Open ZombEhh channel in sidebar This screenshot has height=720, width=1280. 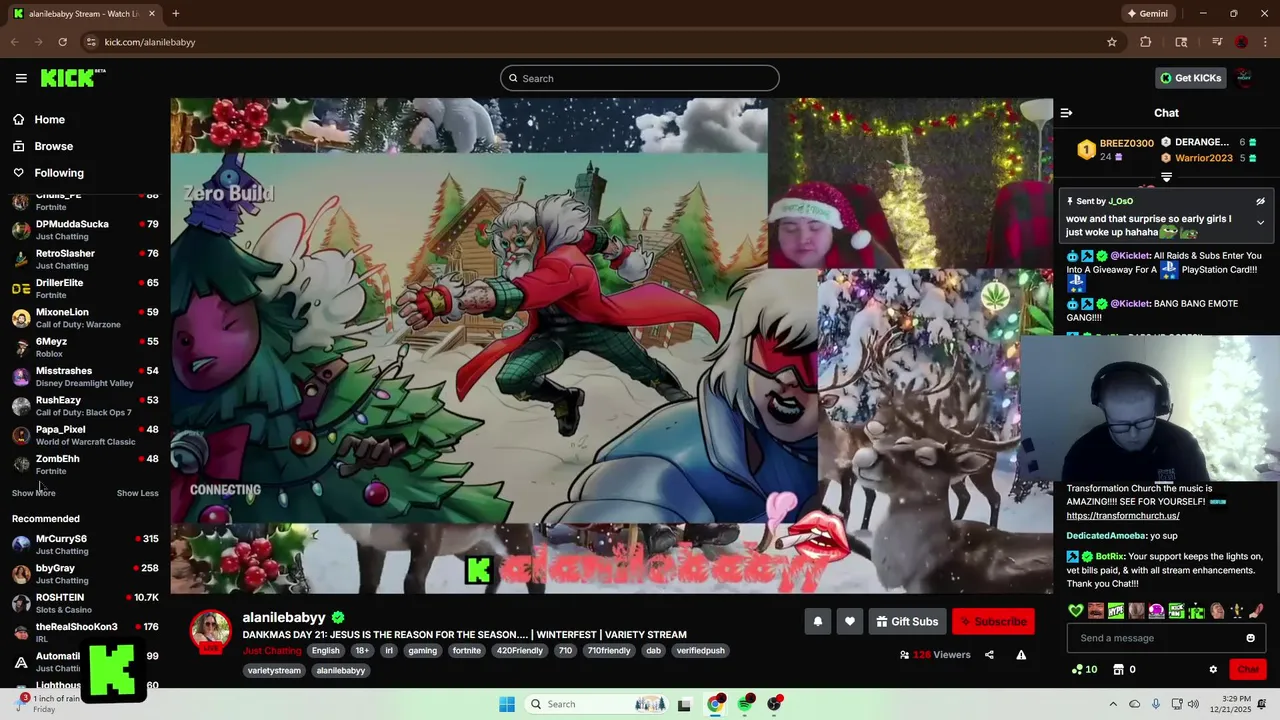tap(85, 464)
